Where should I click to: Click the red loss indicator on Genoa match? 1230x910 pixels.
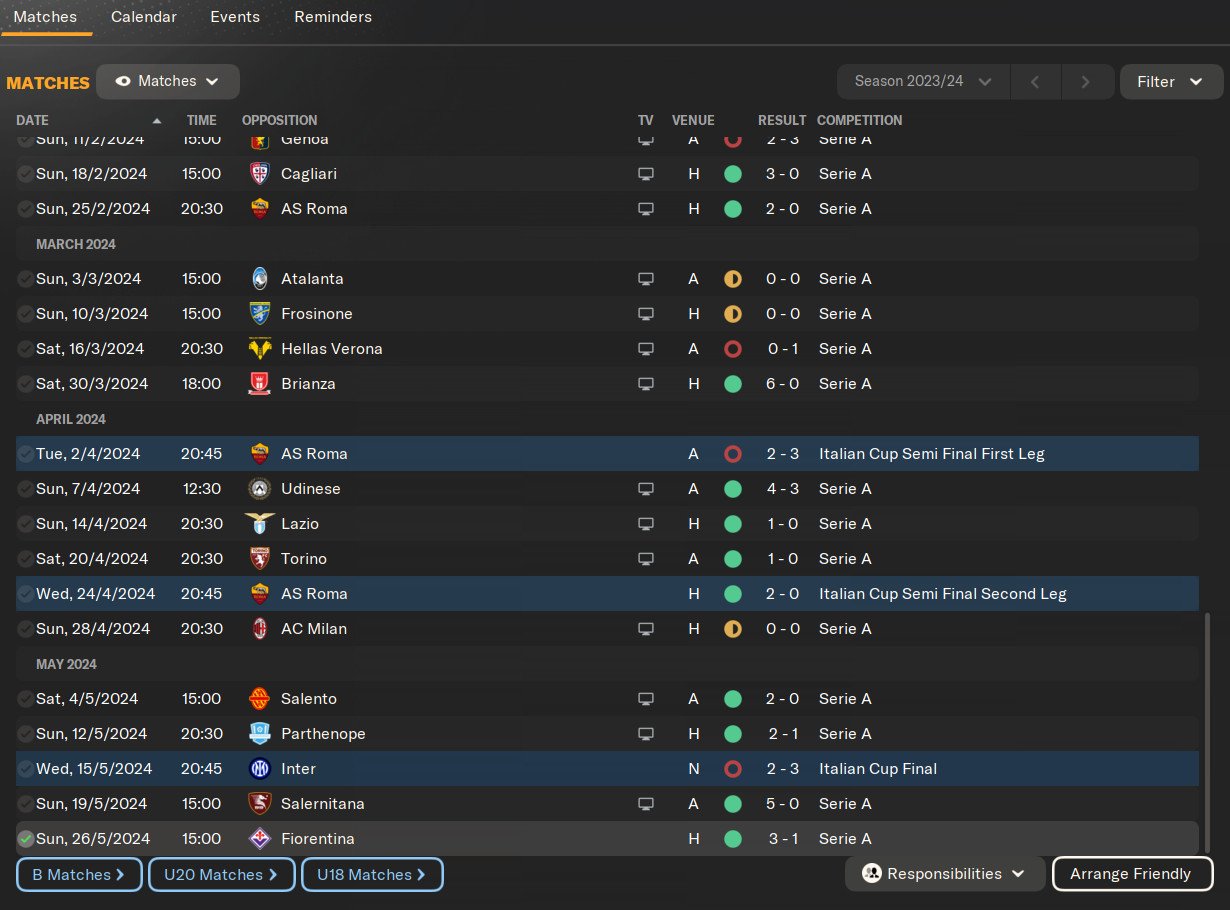coord(732,140)
